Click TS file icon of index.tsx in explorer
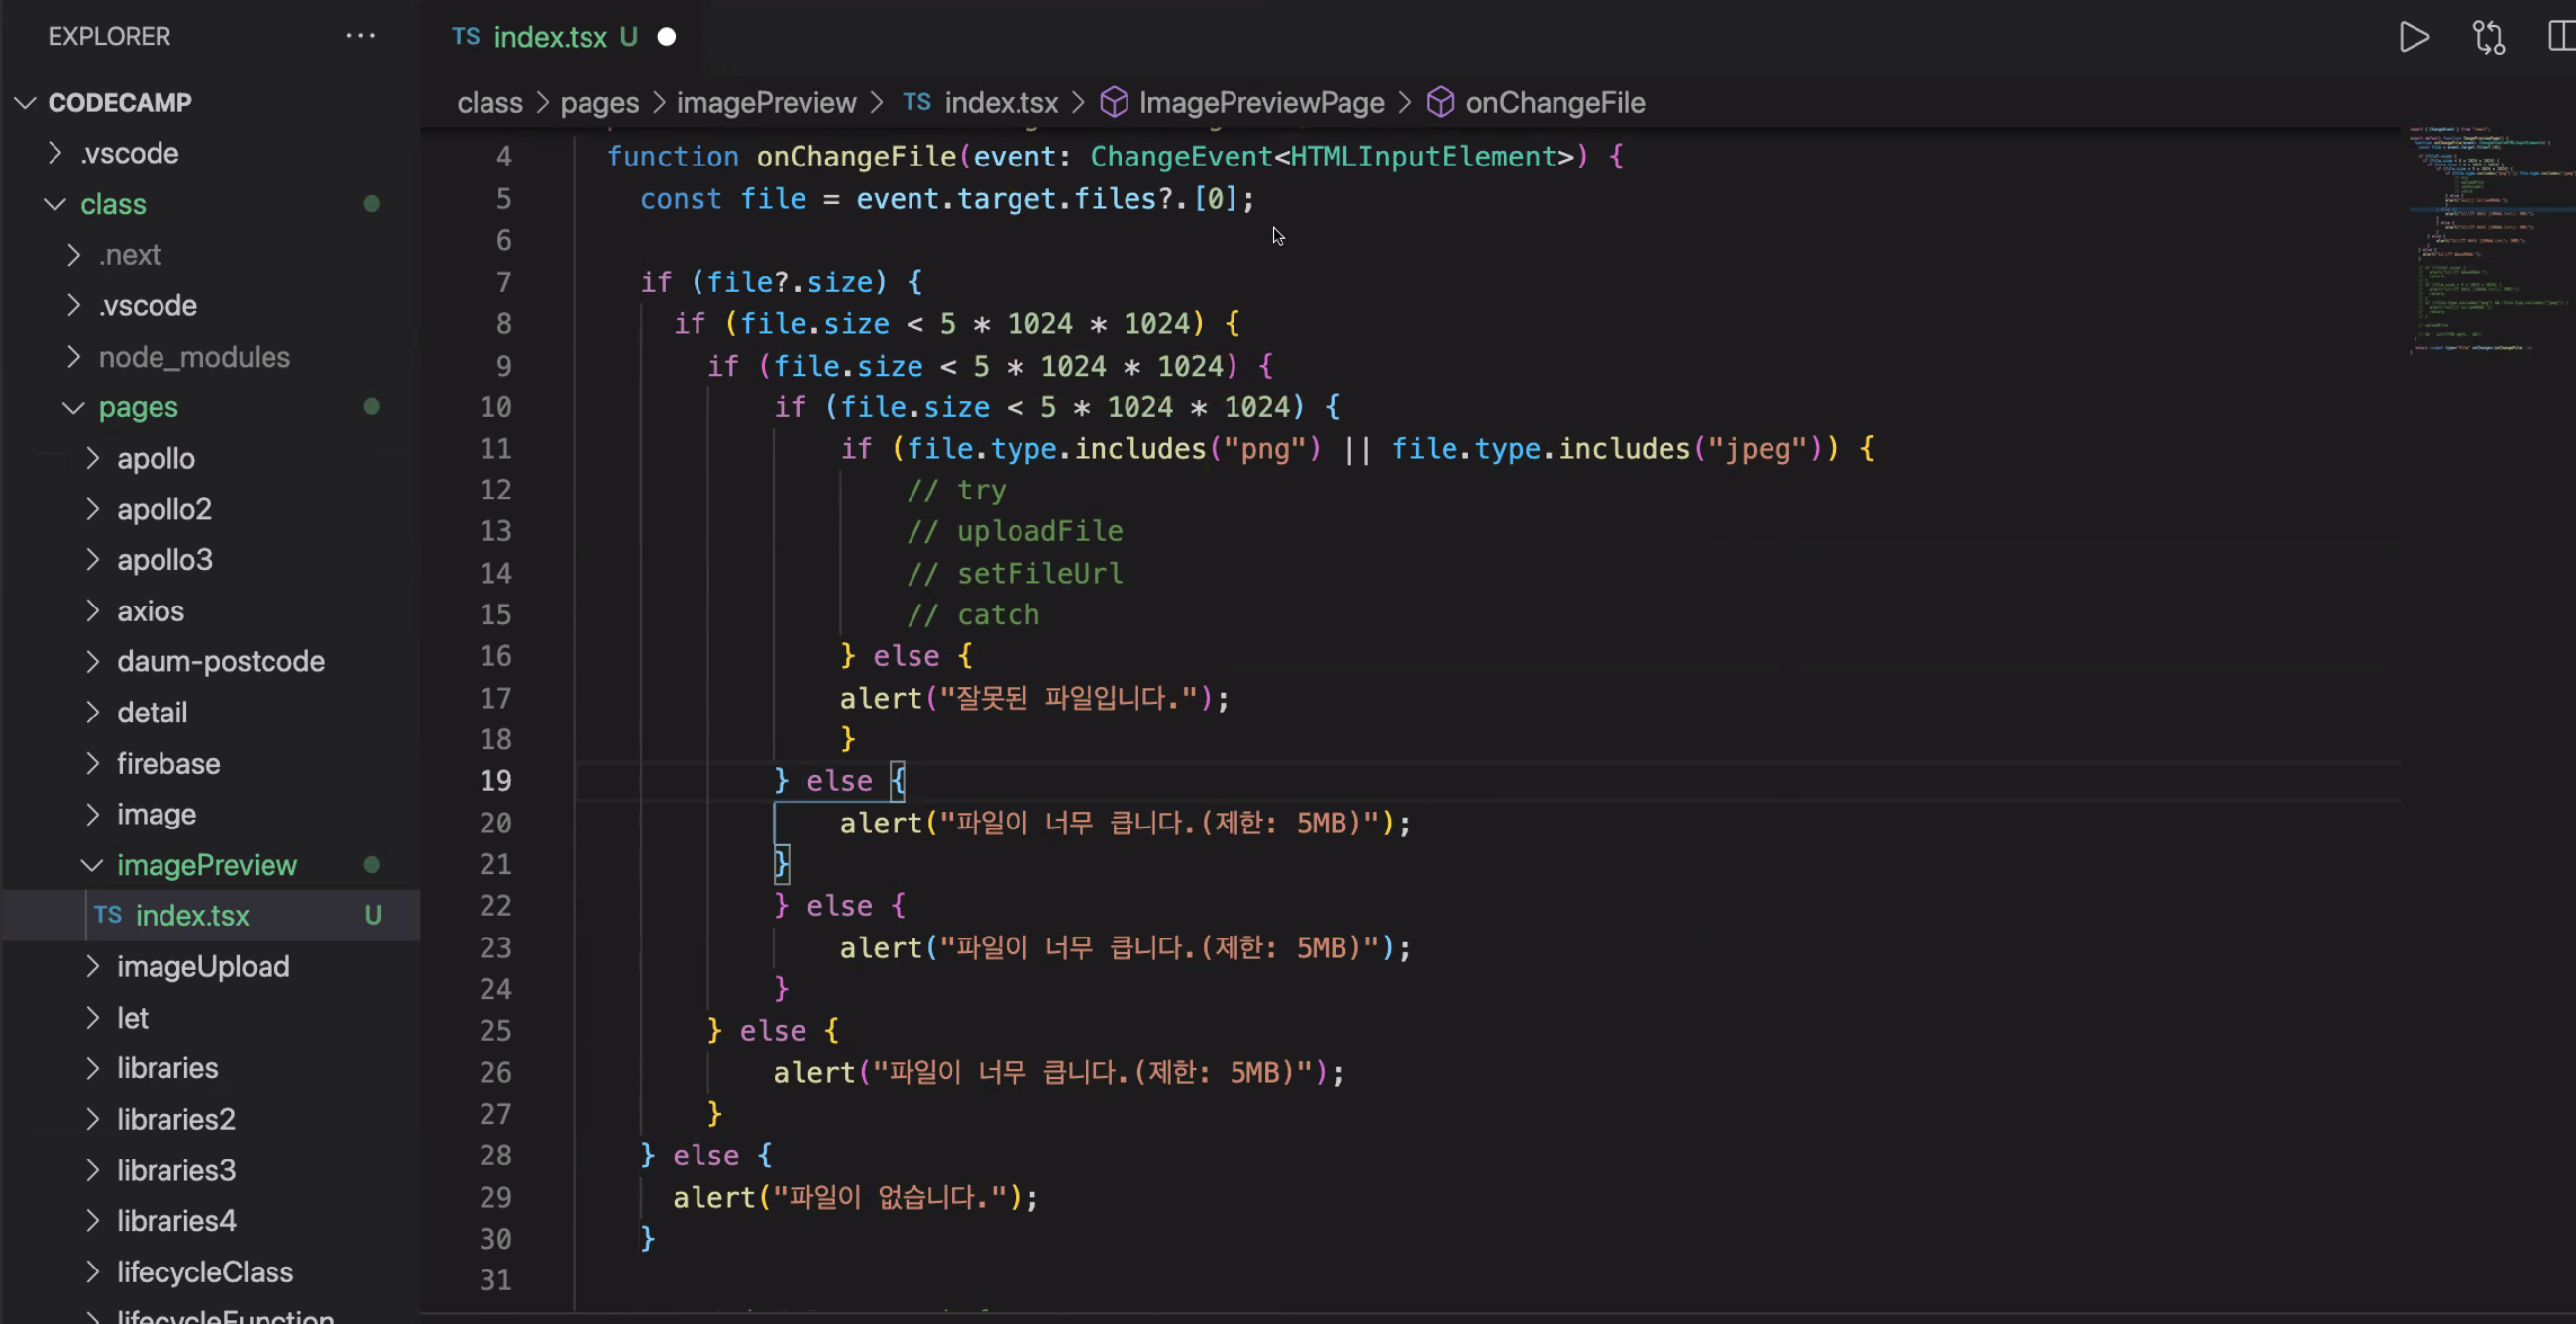Image resolution: width=2576 pixels, height=1324 pixels. [108, 915]
